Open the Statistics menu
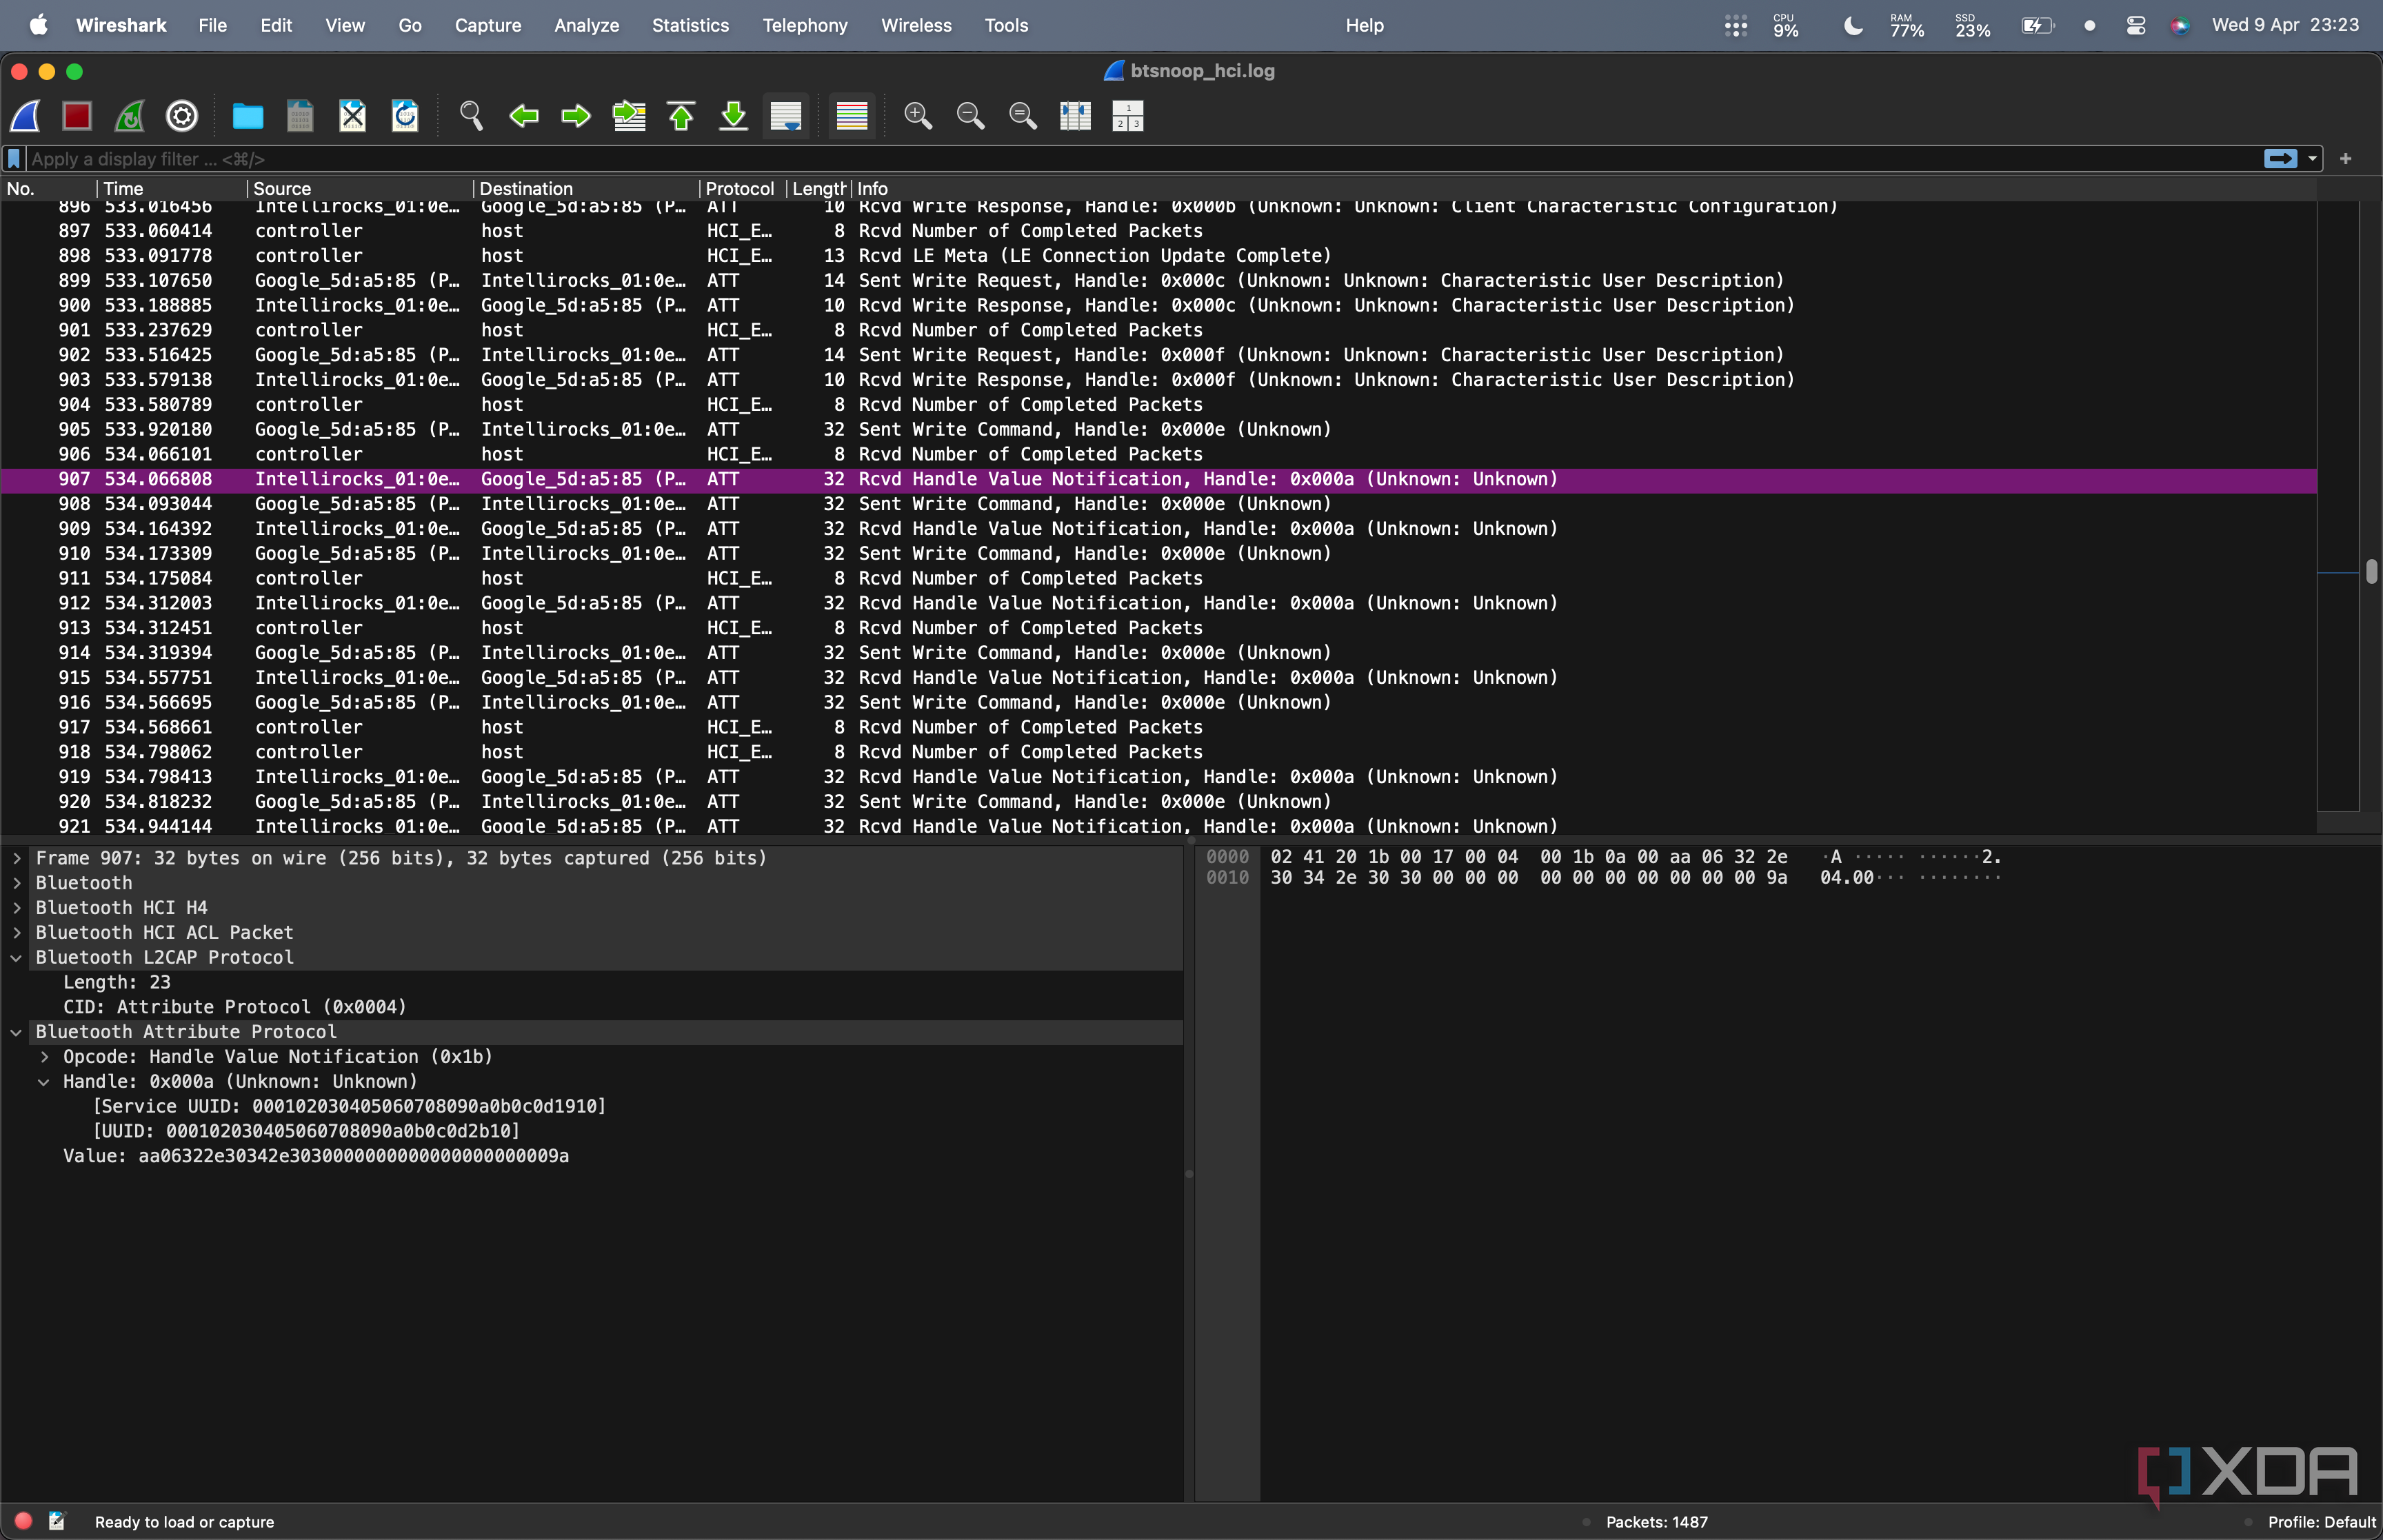 (690, 25)
